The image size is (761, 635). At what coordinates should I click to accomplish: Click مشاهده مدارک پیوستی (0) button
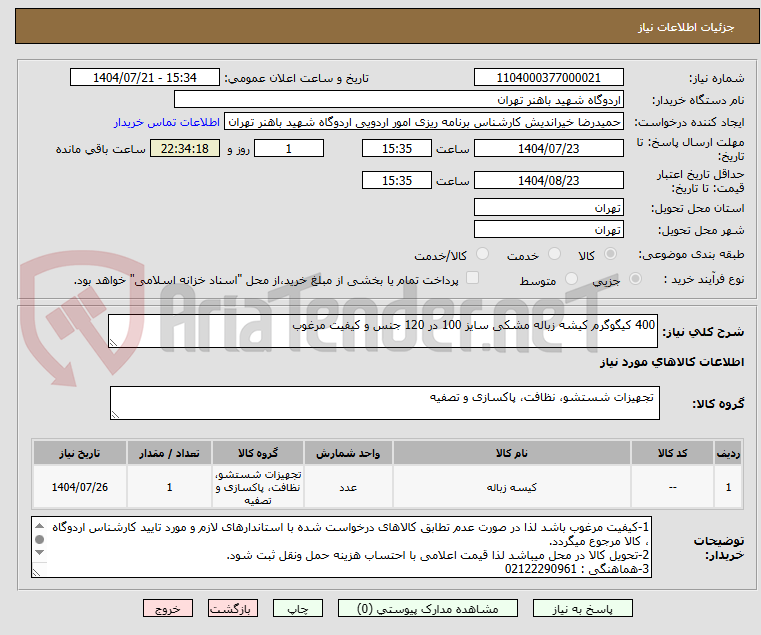pyautogui.click(x=428, y=608)
